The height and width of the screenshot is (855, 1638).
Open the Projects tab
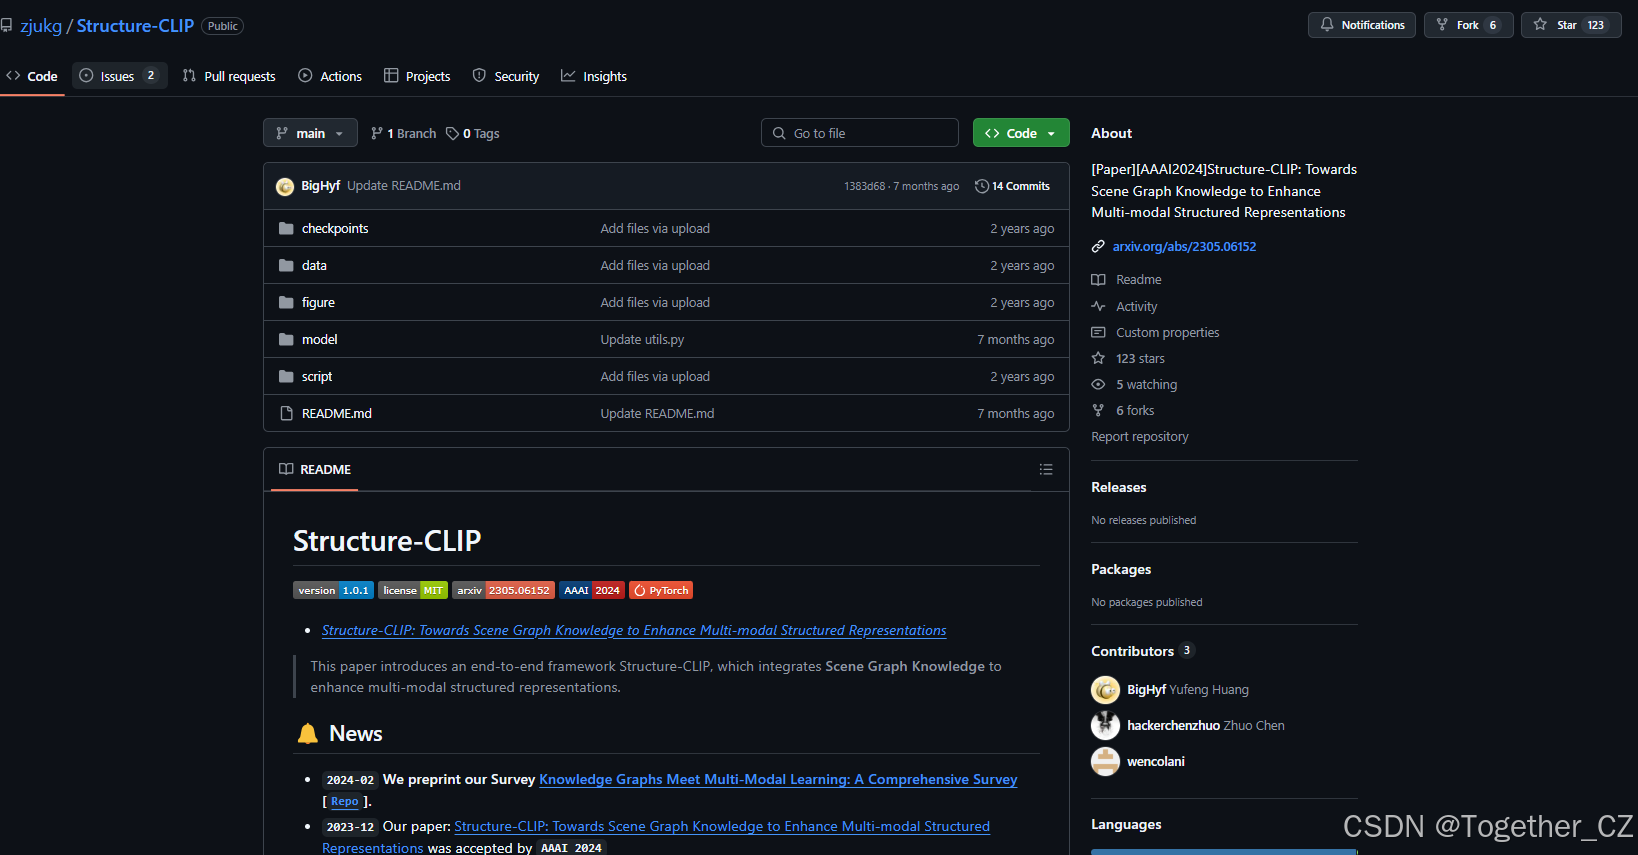(417, 76)
